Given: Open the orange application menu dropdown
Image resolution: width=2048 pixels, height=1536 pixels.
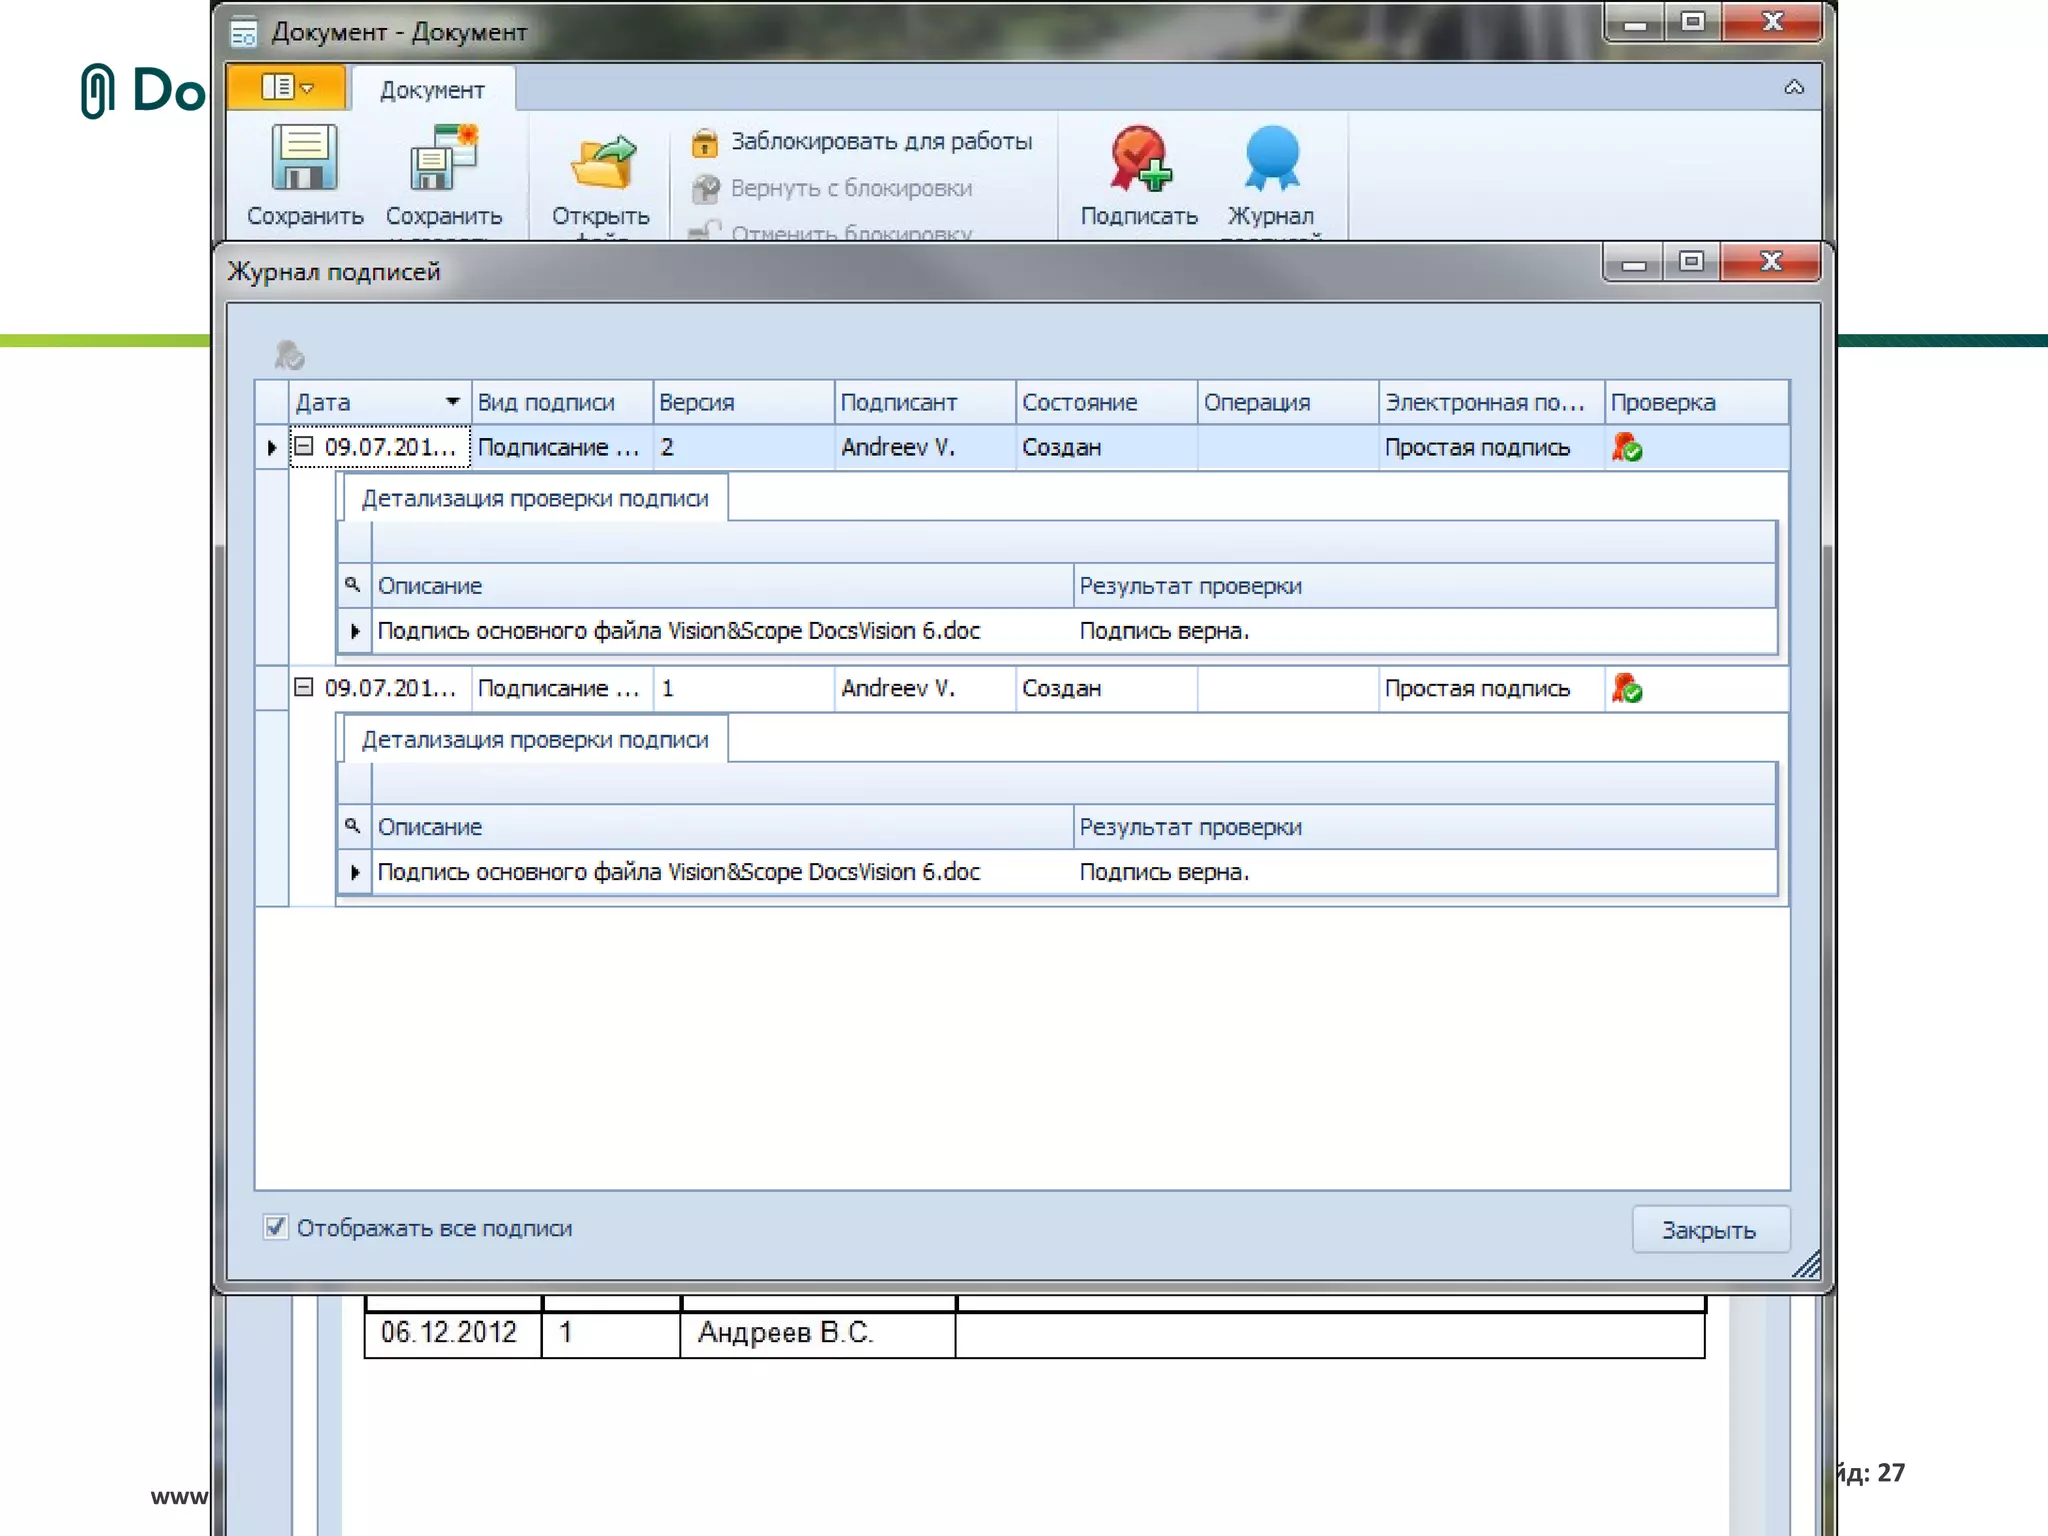Looking at the screenshot, I should point(287,88).
